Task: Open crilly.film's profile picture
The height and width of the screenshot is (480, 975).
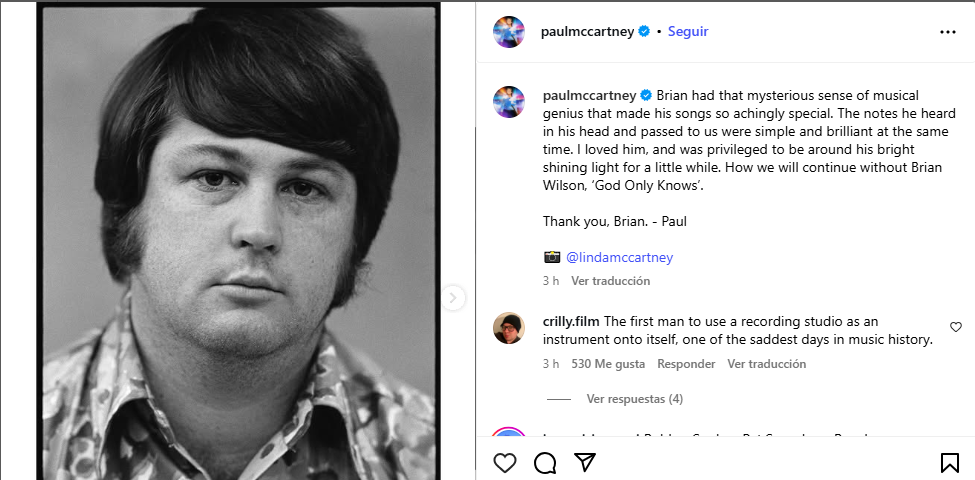Action: (509, 328)
